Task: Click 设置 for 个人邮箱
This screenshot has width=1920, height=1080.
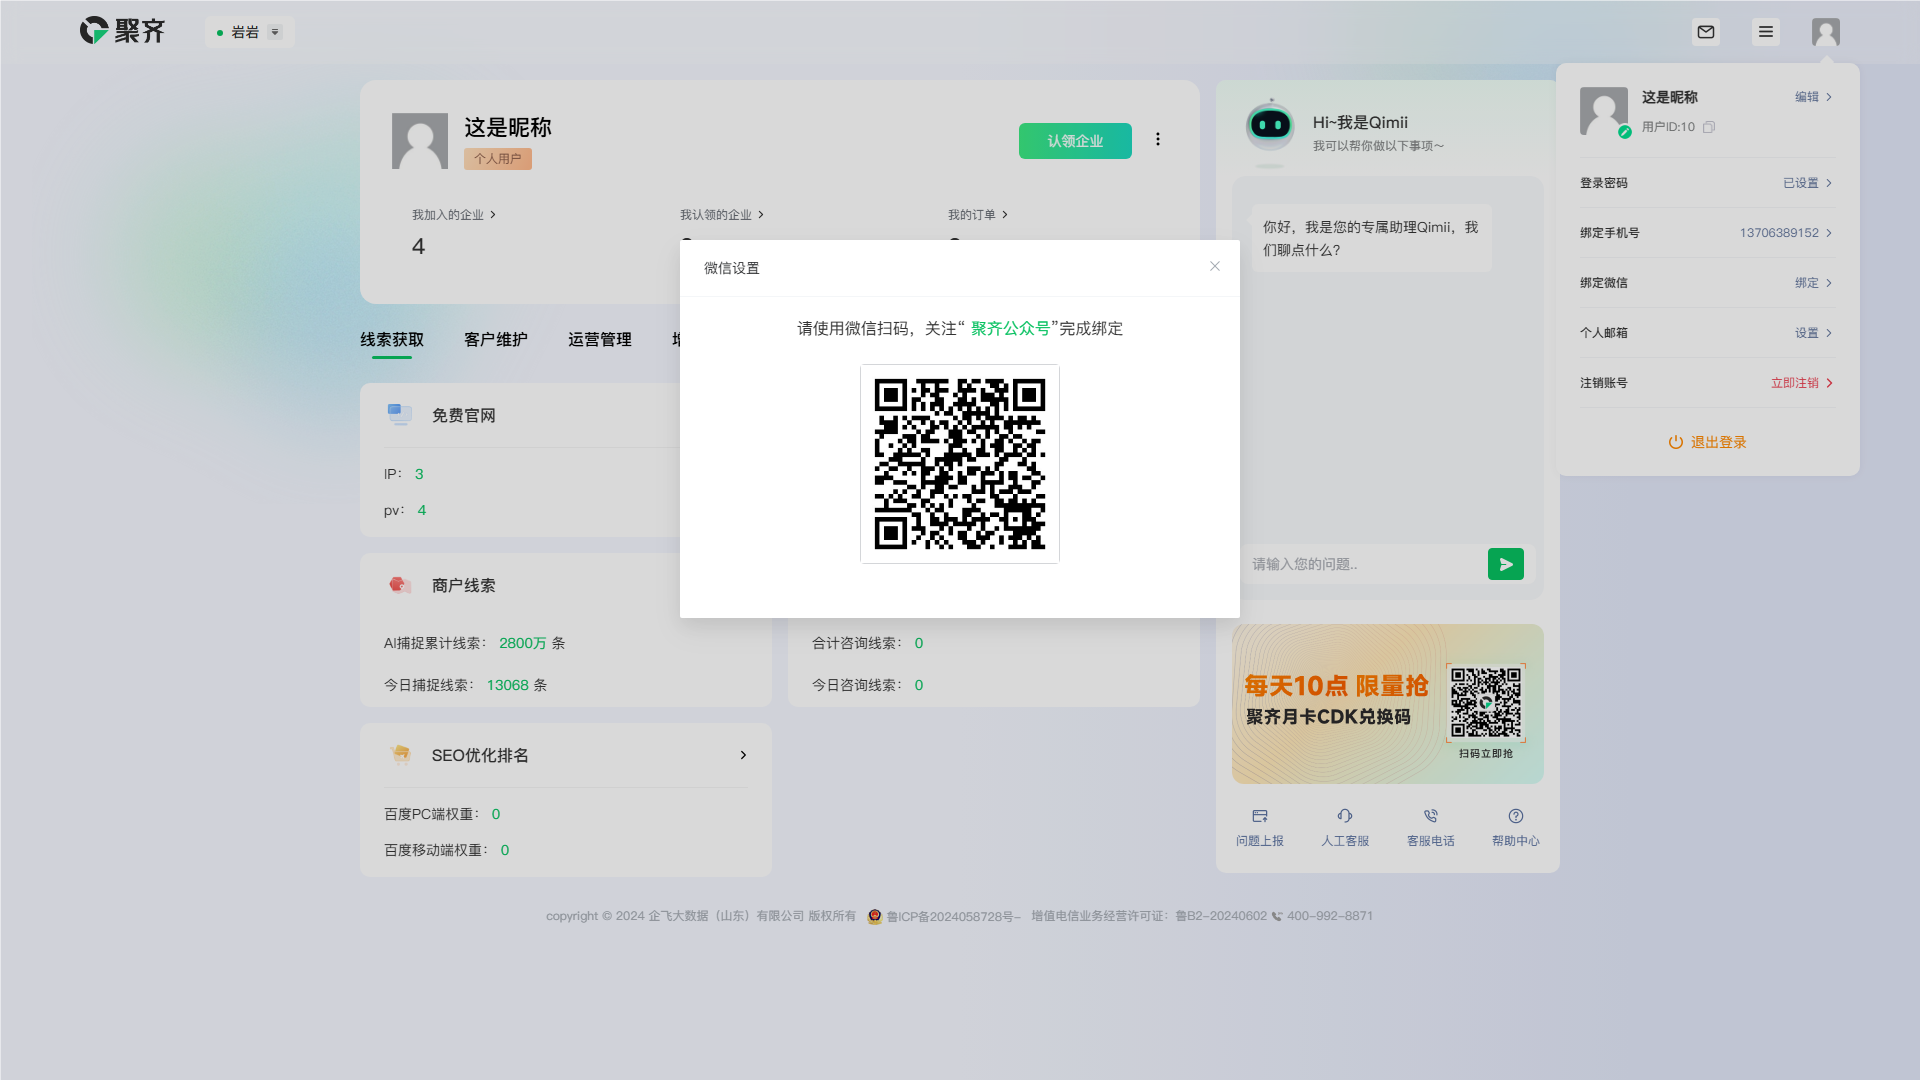Action: pos(1813,333)
